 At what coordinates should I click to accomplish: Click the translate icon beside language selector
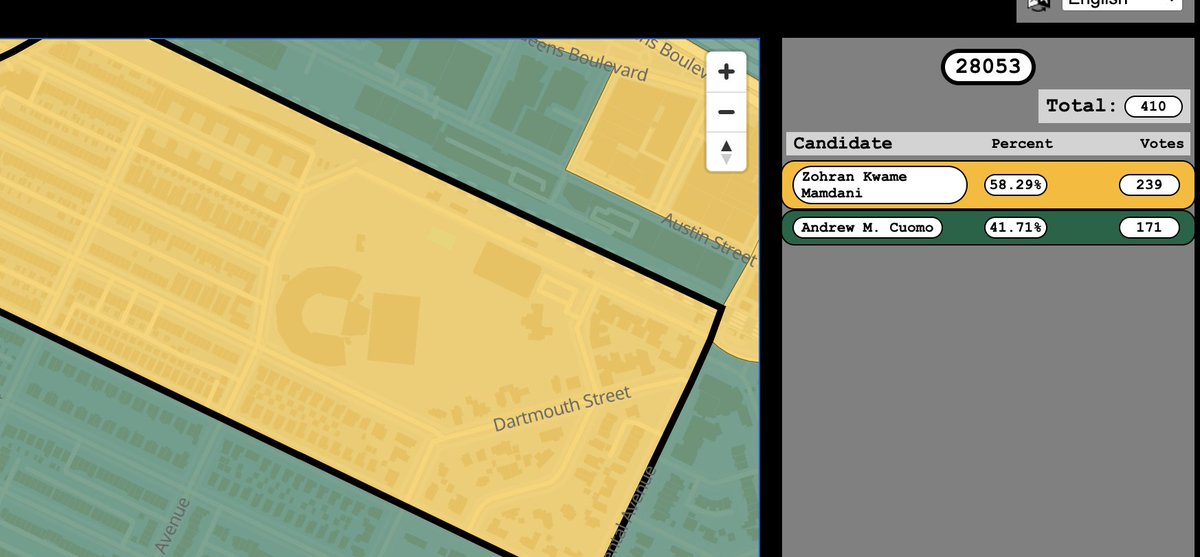1040,4
